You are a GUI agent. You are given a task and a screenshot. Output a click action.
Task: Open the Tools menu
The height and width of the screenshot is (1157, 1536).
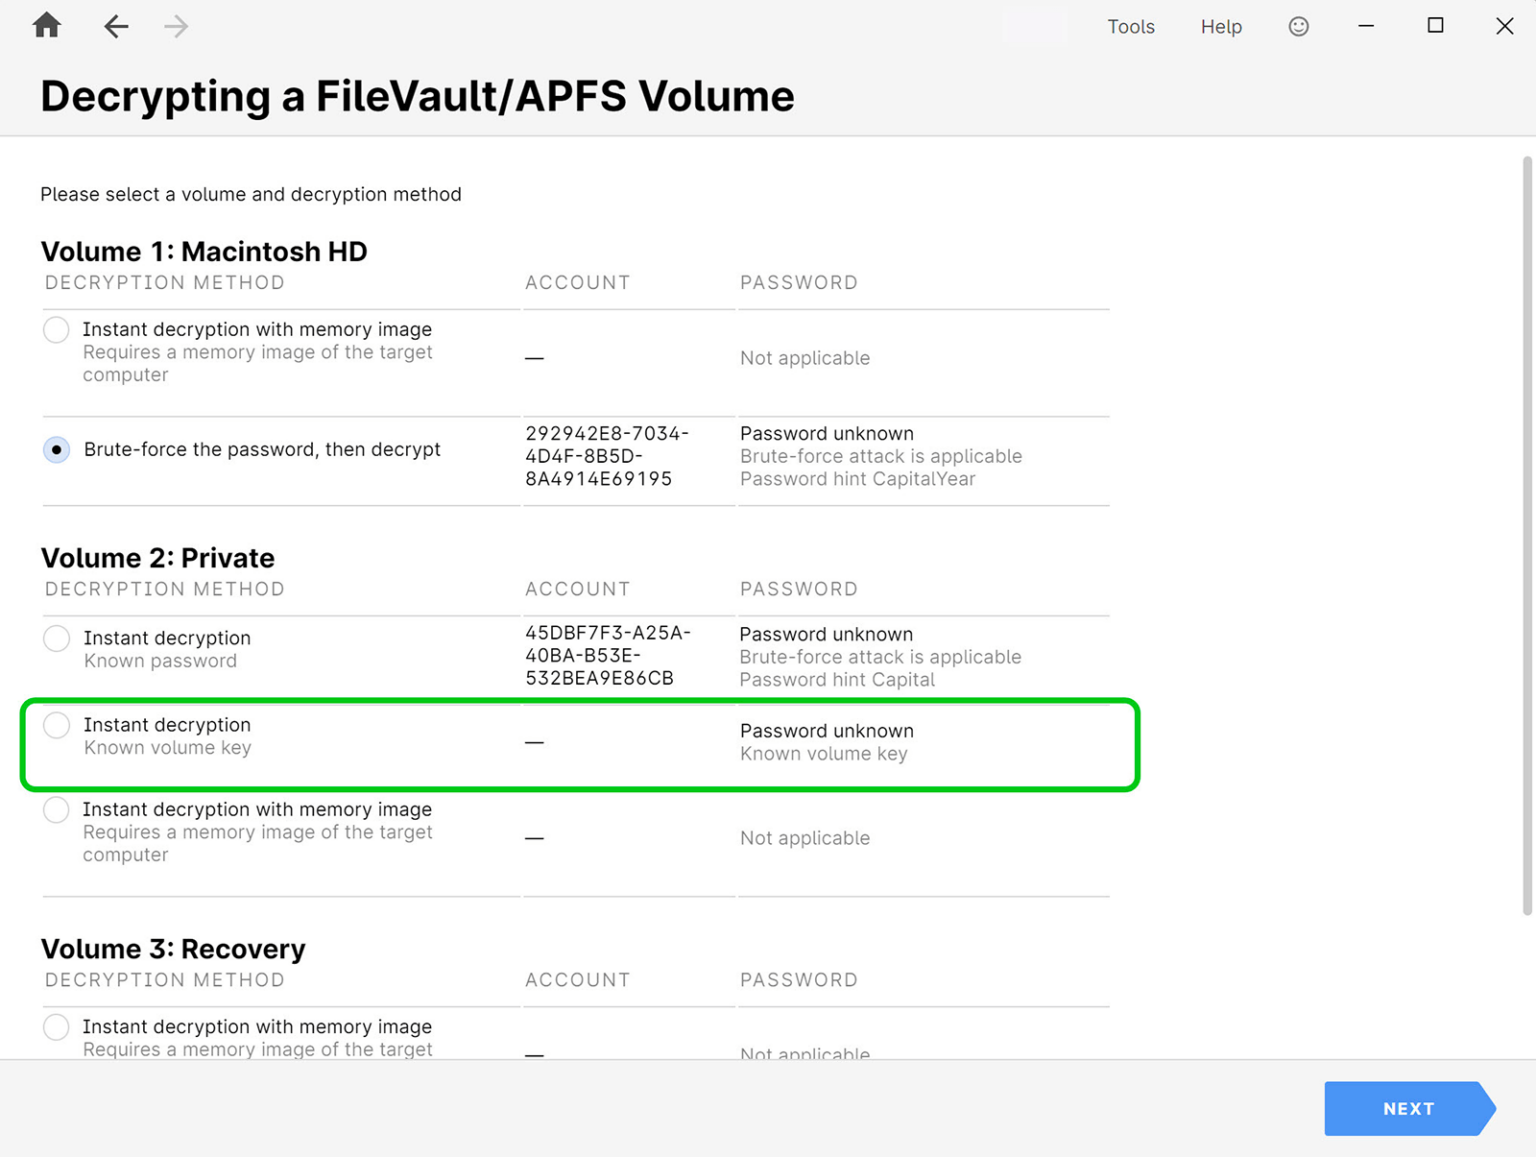click(x=1130, y=26)
